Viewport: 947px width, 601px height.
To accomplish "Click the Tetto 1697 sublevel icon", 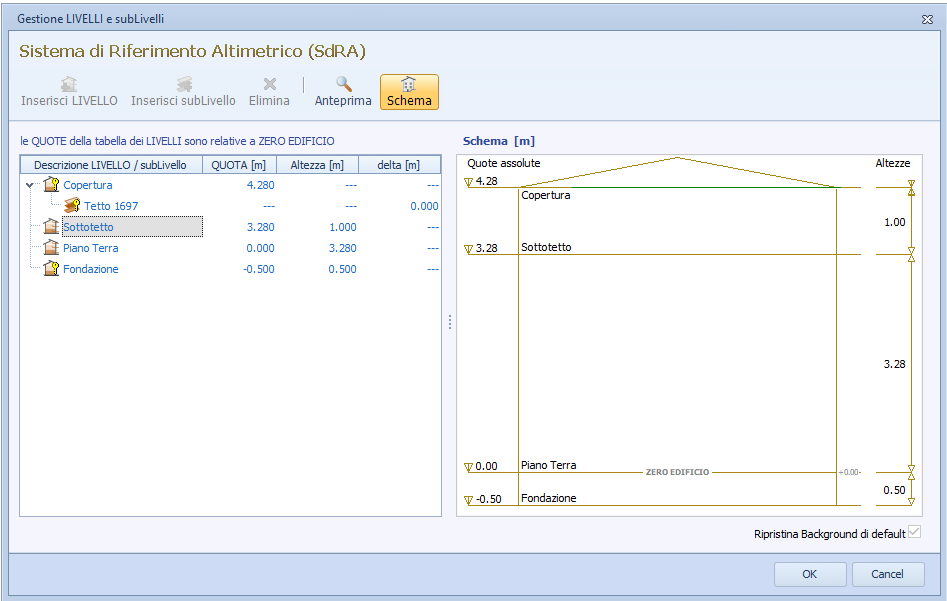I will point(72,206).
